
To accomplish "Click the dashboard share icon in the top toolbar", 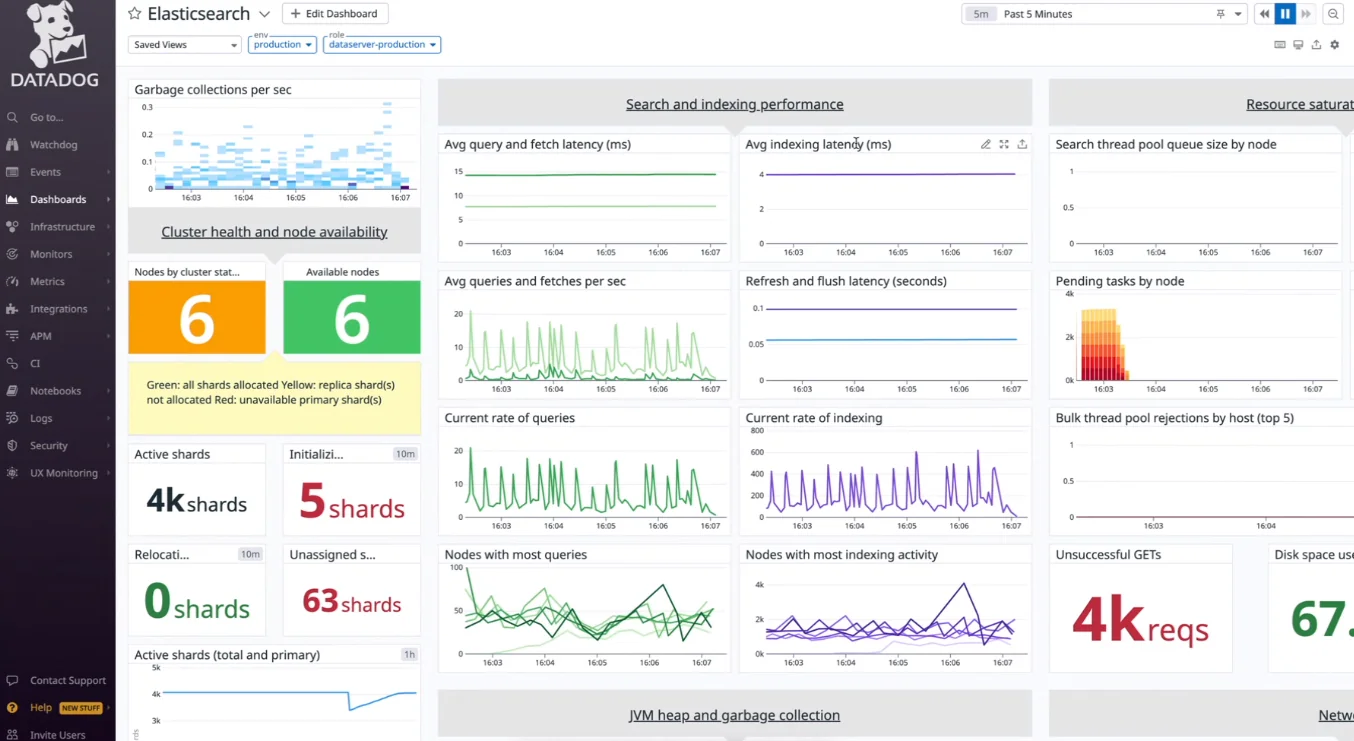I will [1316, 45].
